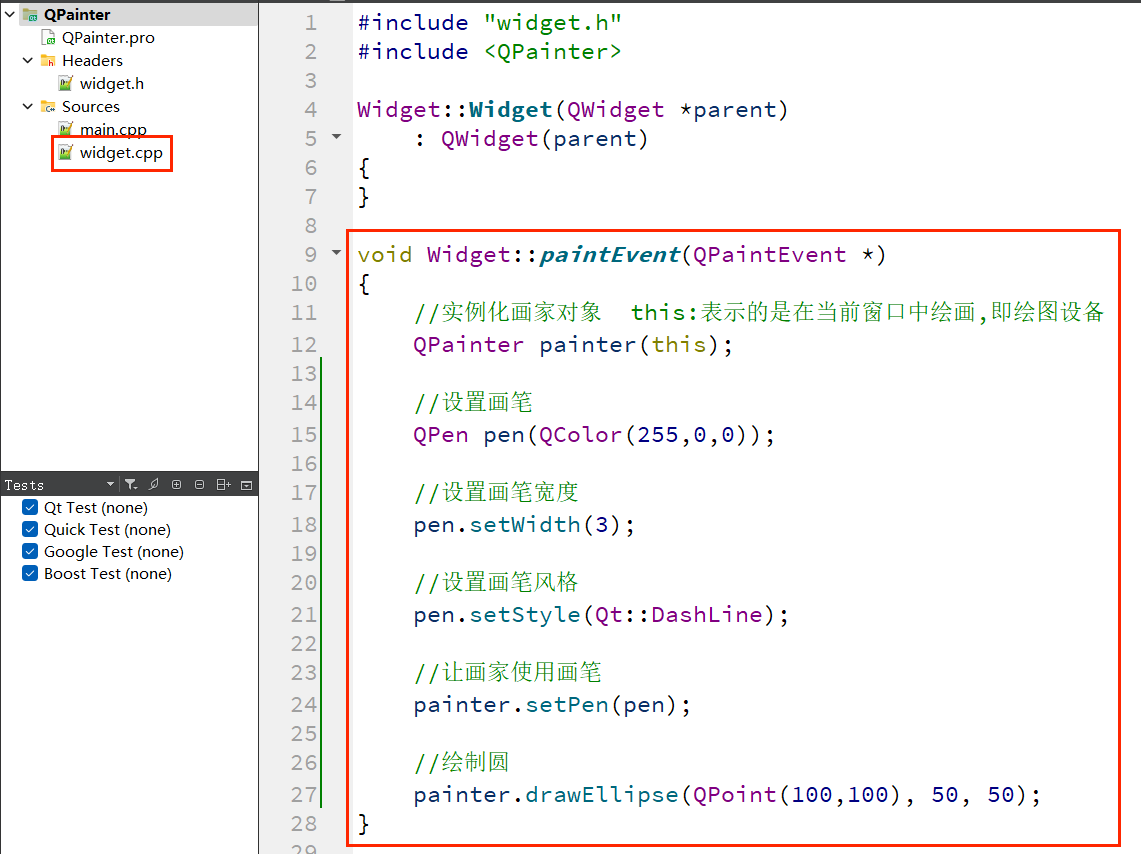Open the Tests filter menu icon
The height and width of the screenshot is (854, 1141).
131,484
